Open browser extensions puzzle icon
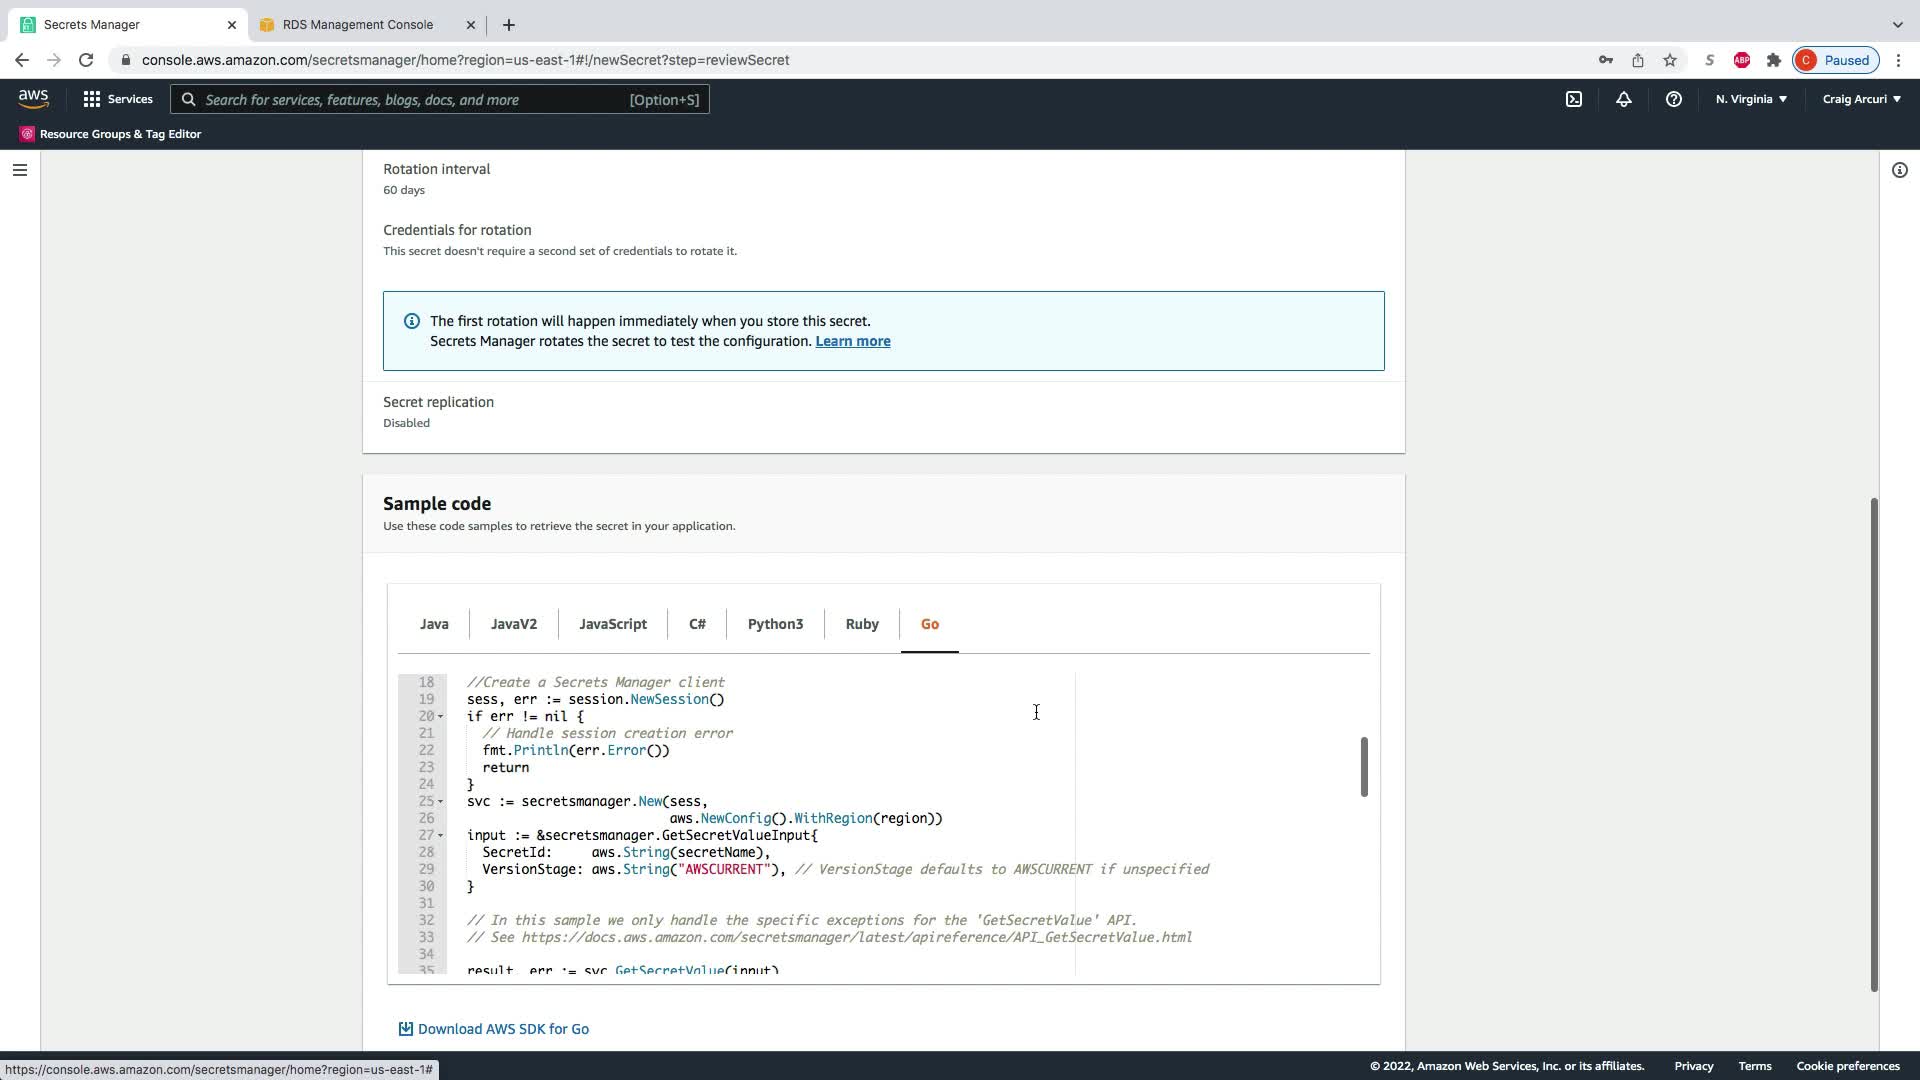The width and height of the screenshot is (1920, 1080). click(1773, 60)
